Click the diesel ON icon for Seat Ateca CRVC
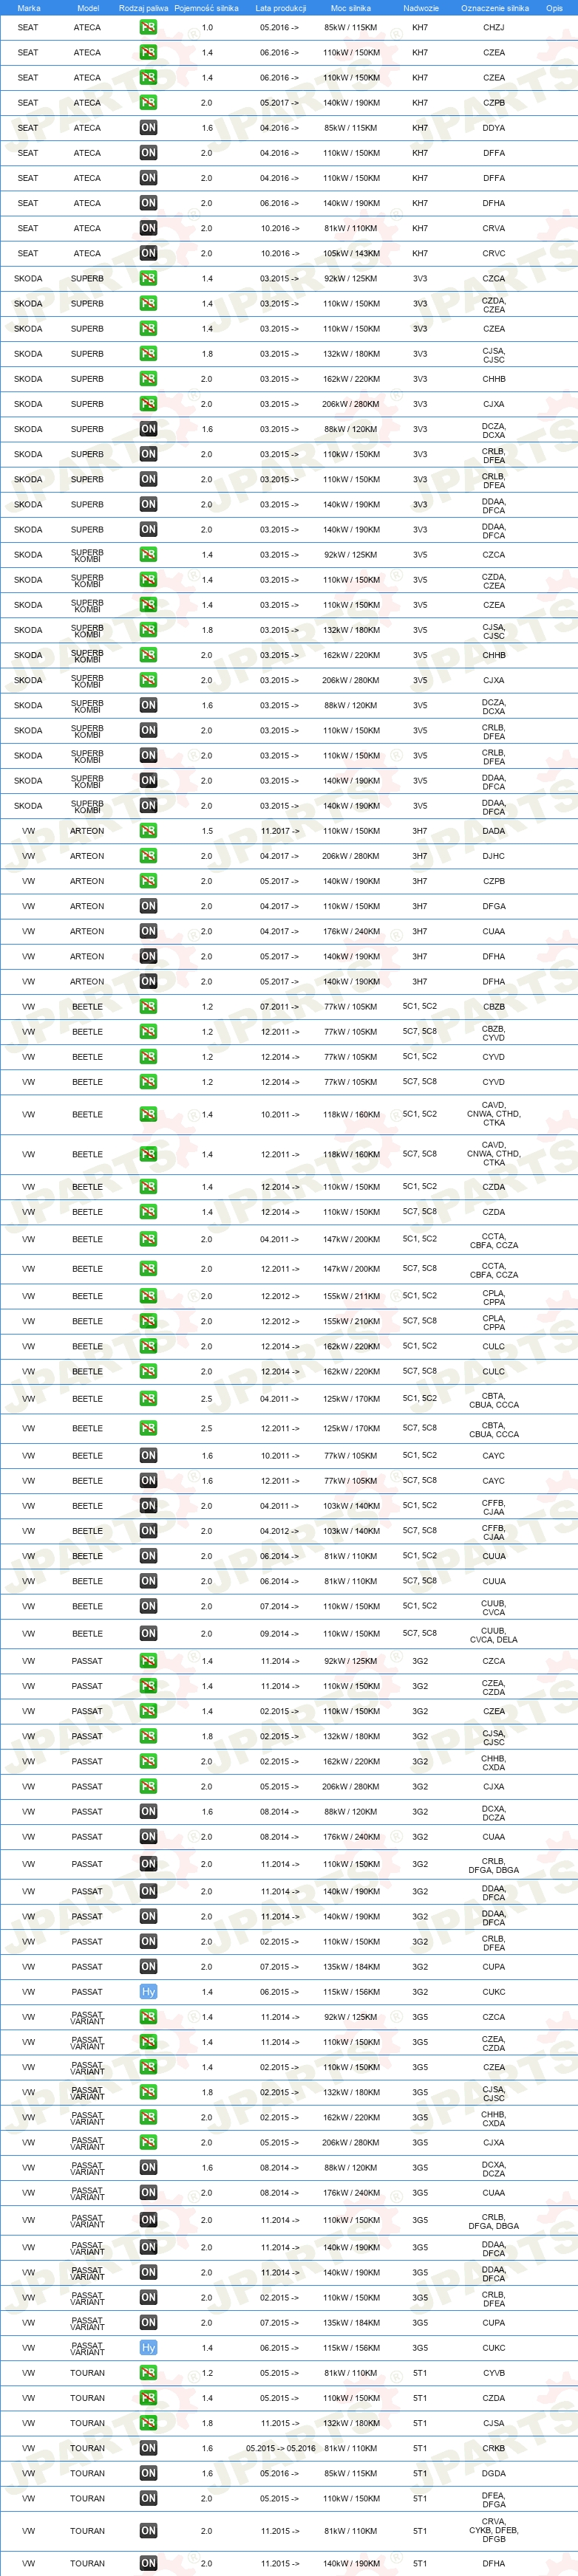 (x=148, y=253)
